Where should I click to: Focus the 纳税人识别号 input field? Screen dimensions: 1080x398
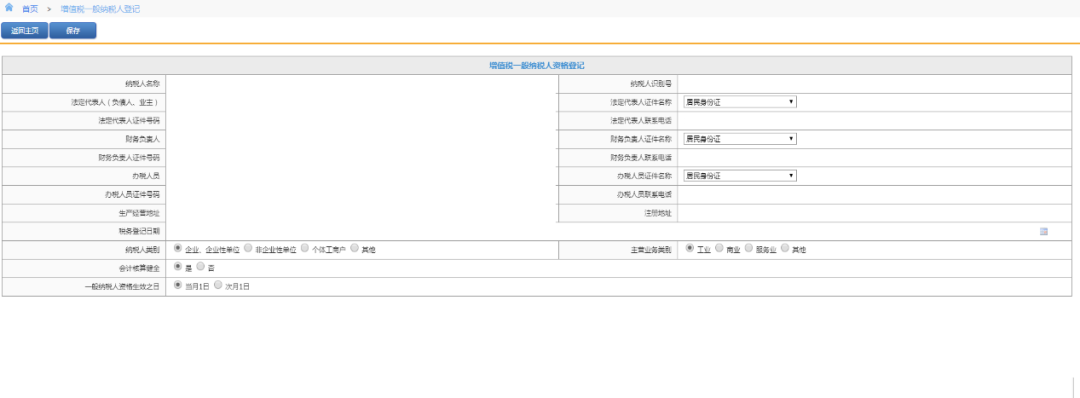(x=874, y=83)
